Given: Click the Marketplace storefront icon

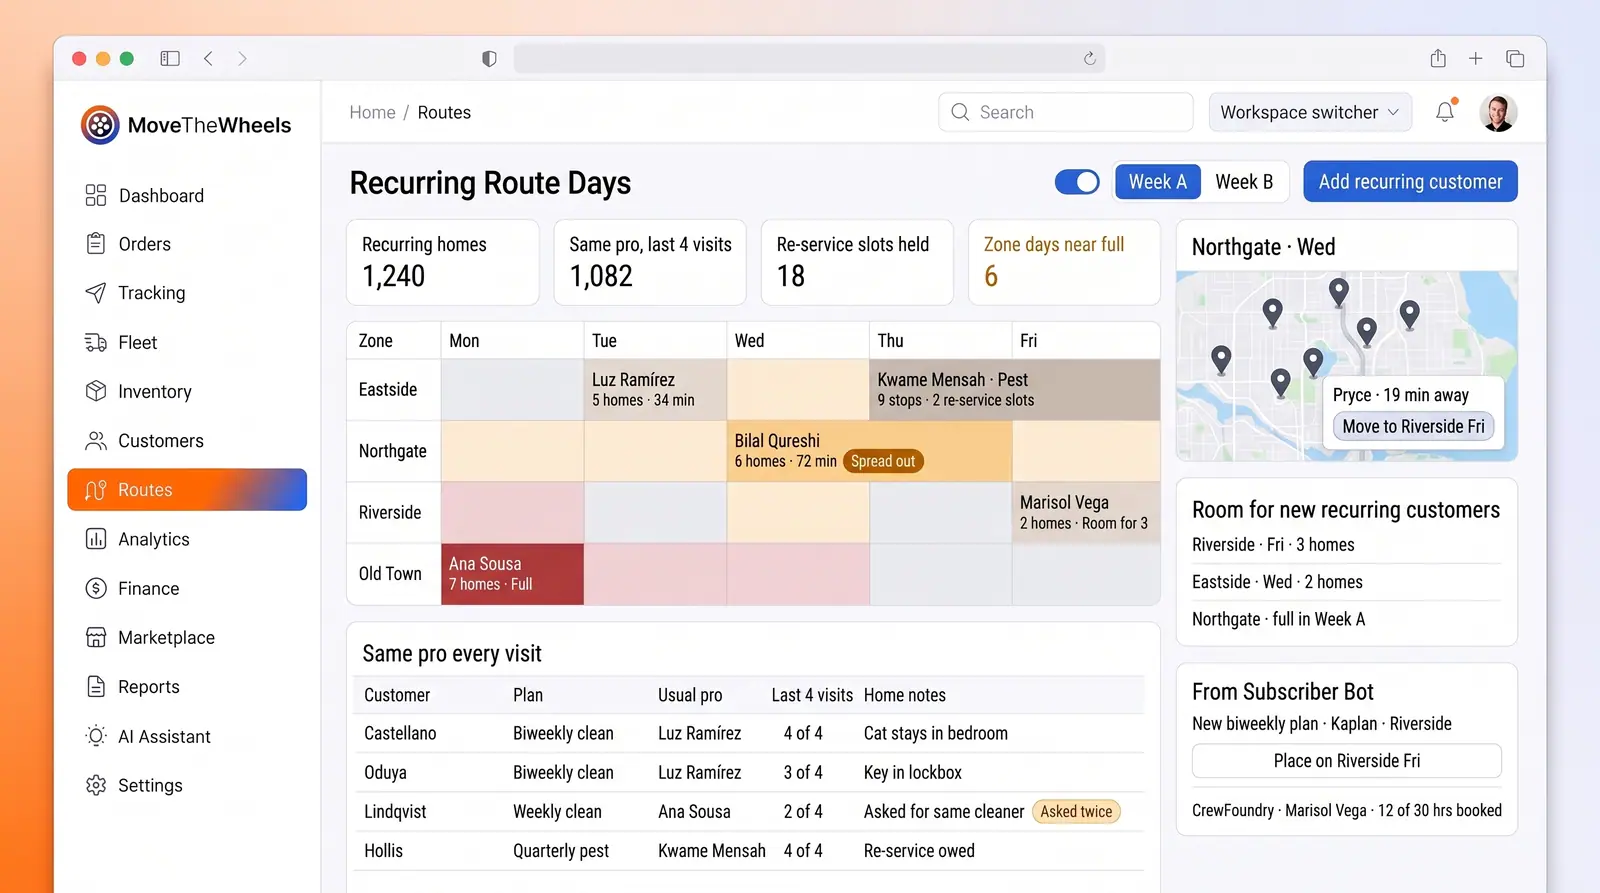Looking at the screenshot, I should coord(96,637).
